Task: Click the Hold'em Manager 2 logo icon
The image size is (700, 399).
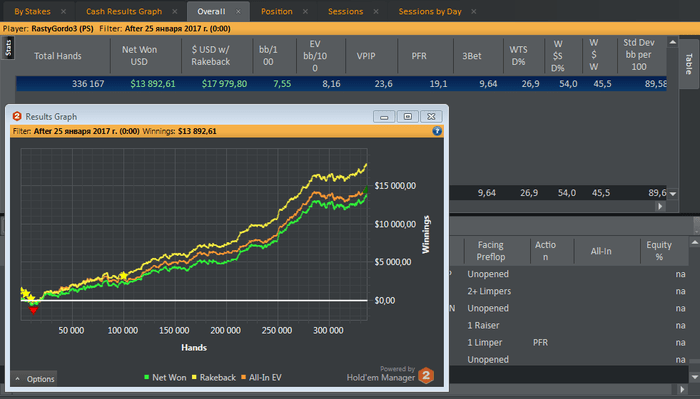Action: tap(426, 375)
